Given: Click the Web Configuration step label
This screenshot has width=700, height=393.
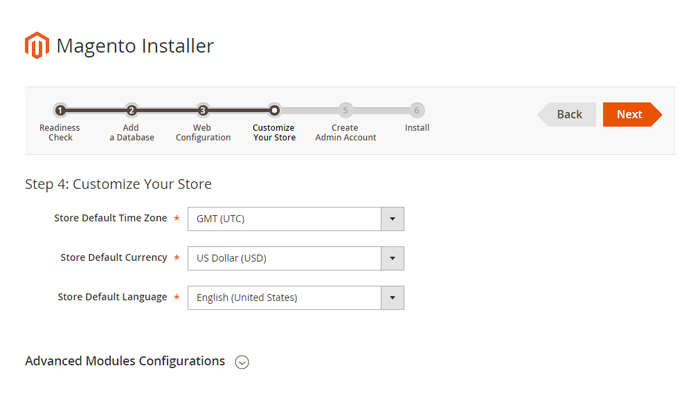Looking at the screenshot, I should [203, 133].
